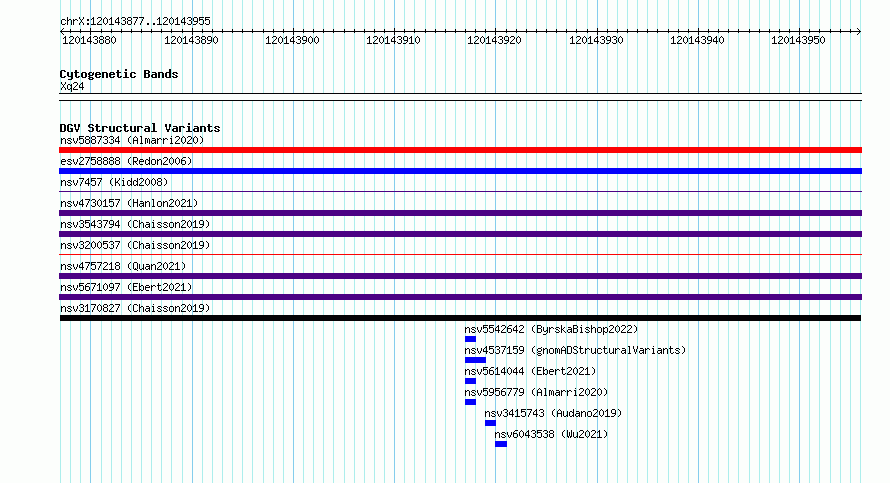Click the small blue bar under nsv5614044
This screenshot has height=483, width=890.
click(470, 381)
